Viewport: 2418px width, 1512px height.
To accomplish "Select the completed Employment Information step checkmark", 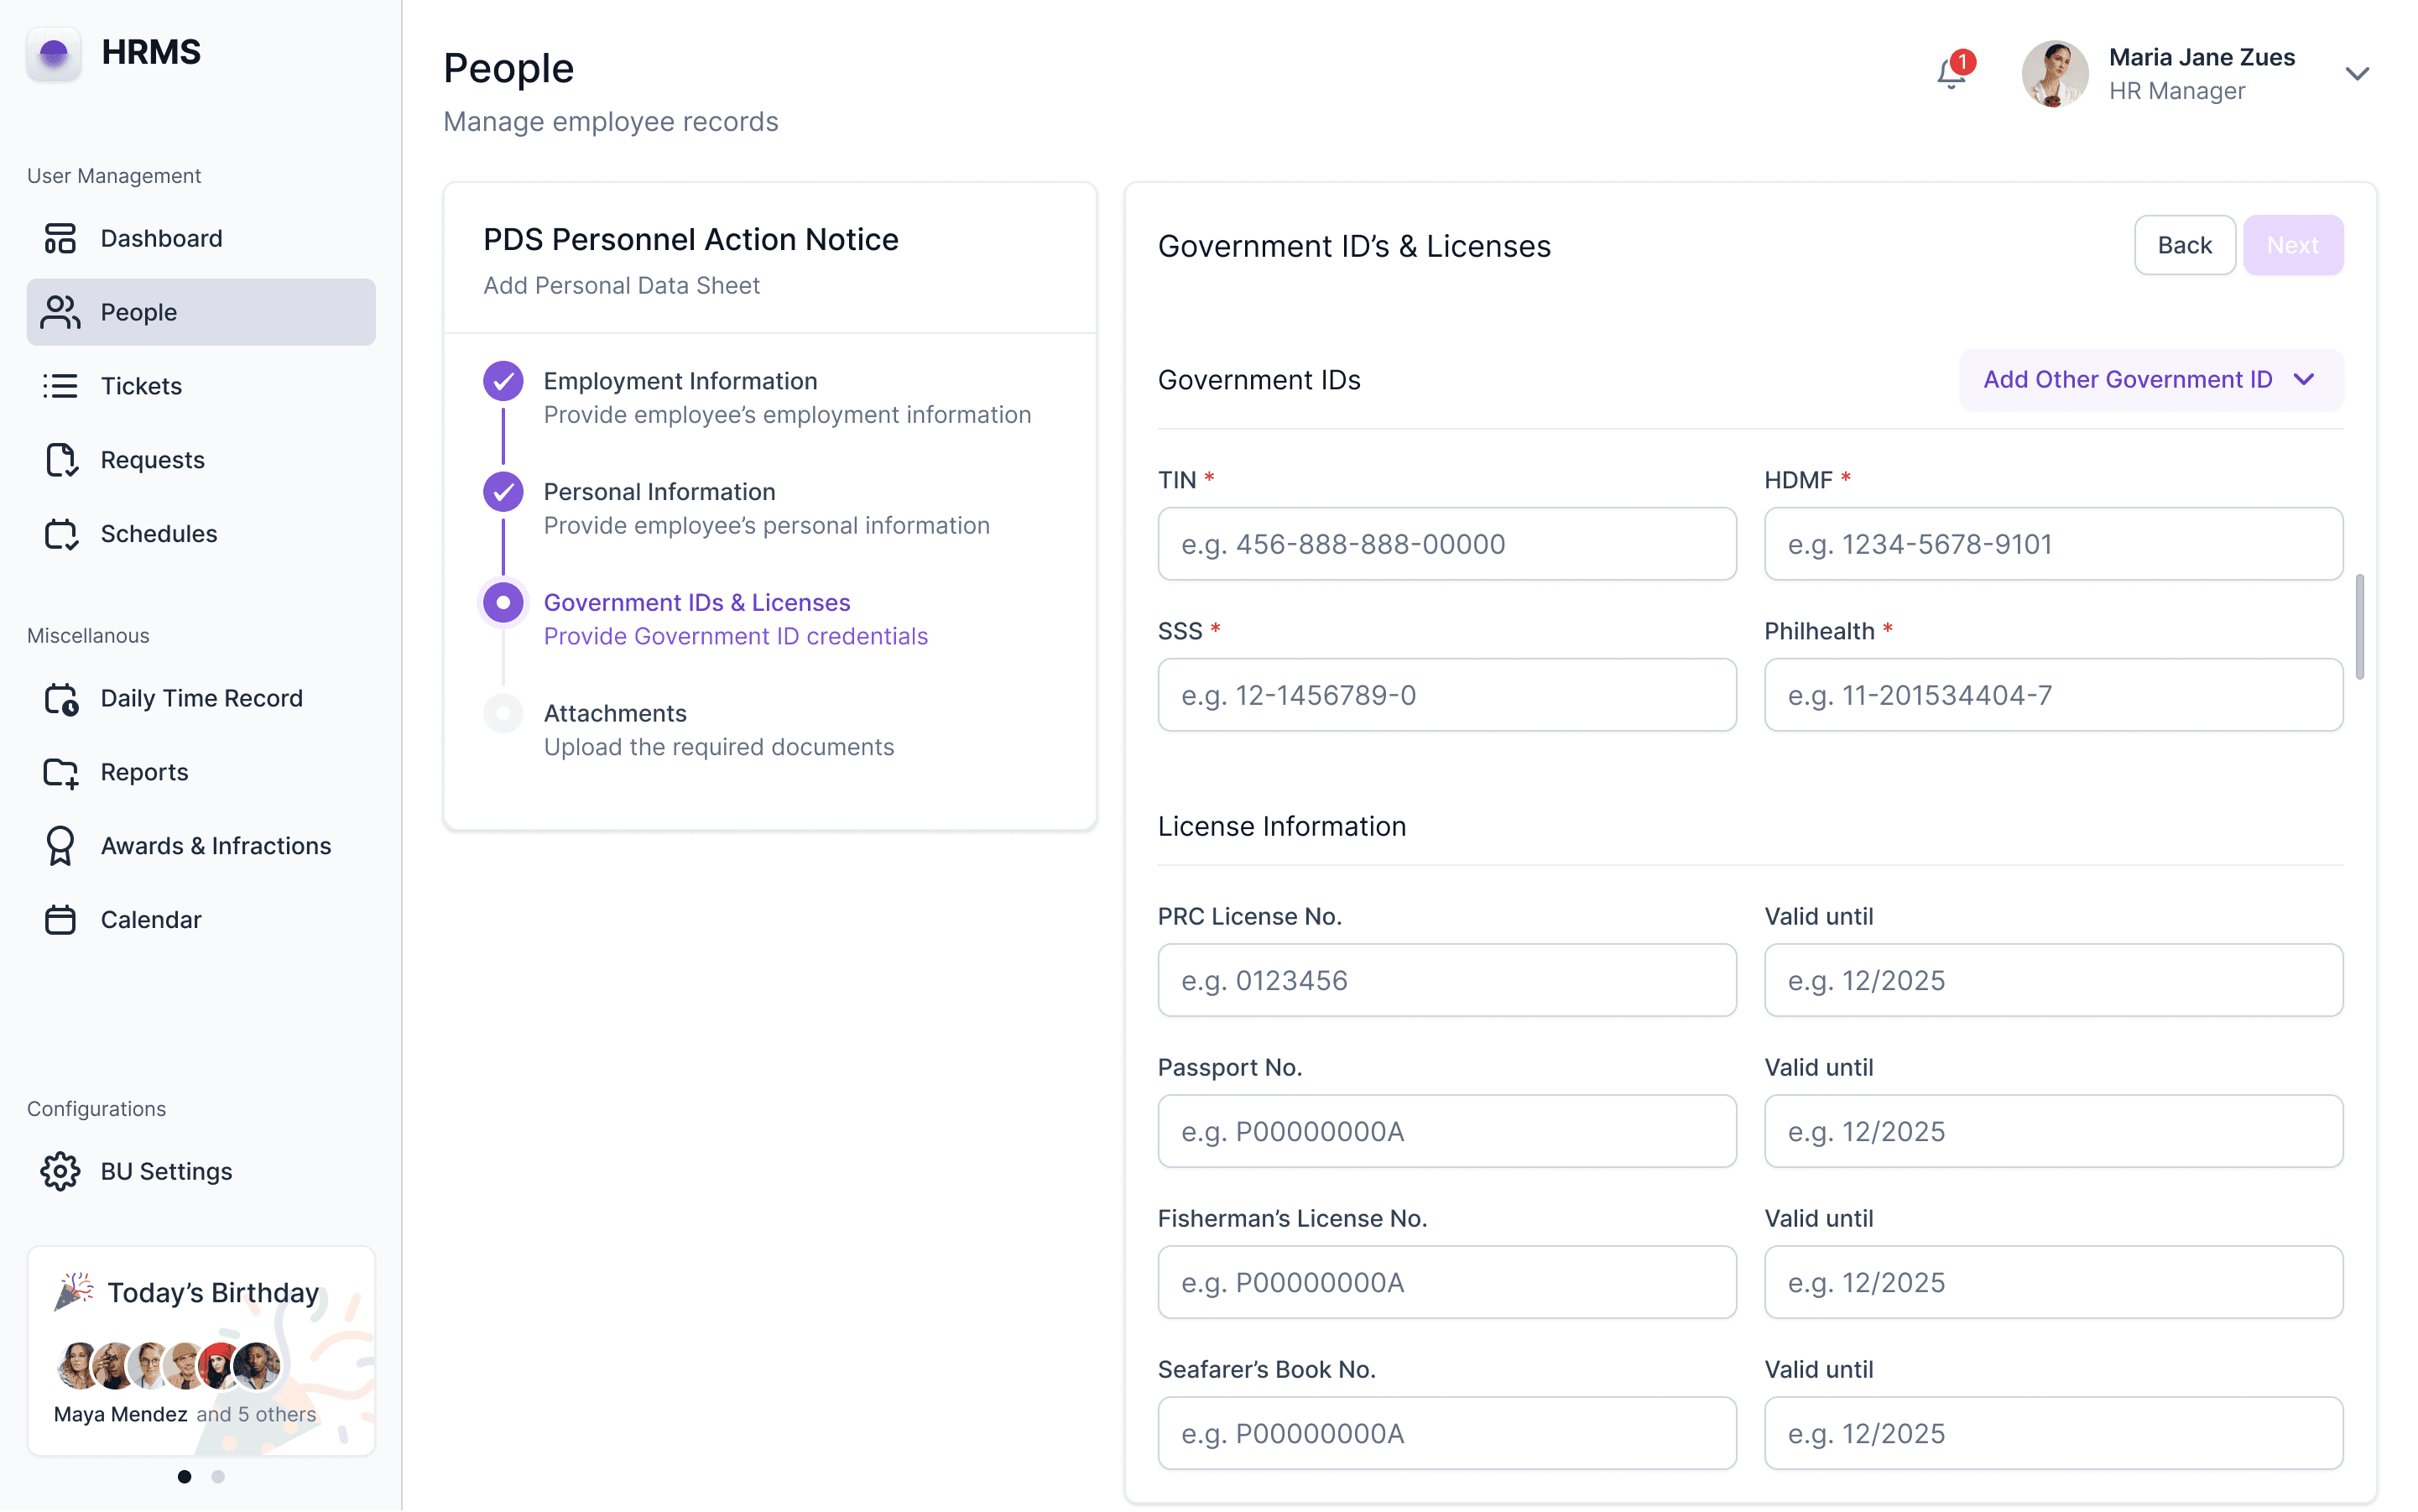I will [503, 381].
